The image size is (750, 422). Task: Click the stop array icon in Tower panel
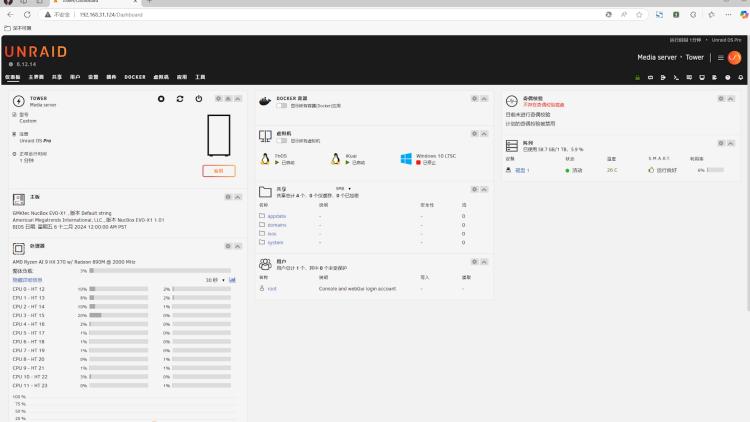[161, 99]
